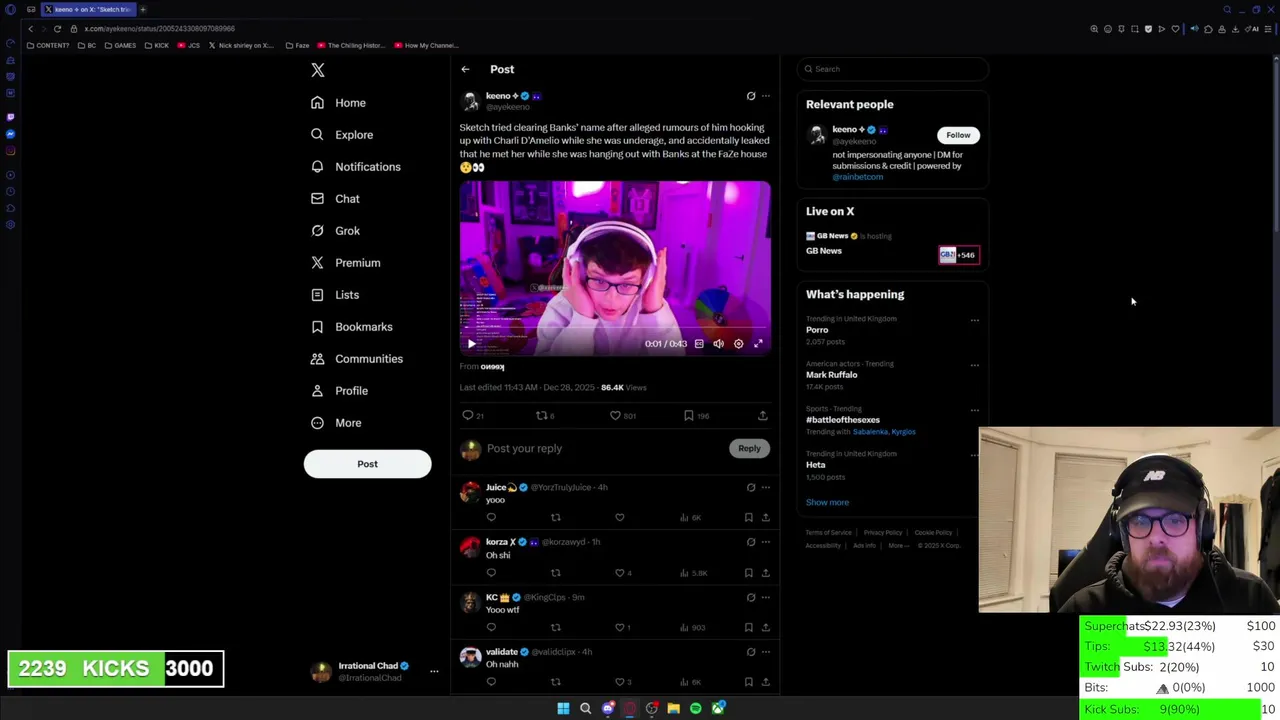Viewport: 1280px width, 720px height.
Task: Repost keeno's post using the repost icon
Action: click(x=542, y=415)
